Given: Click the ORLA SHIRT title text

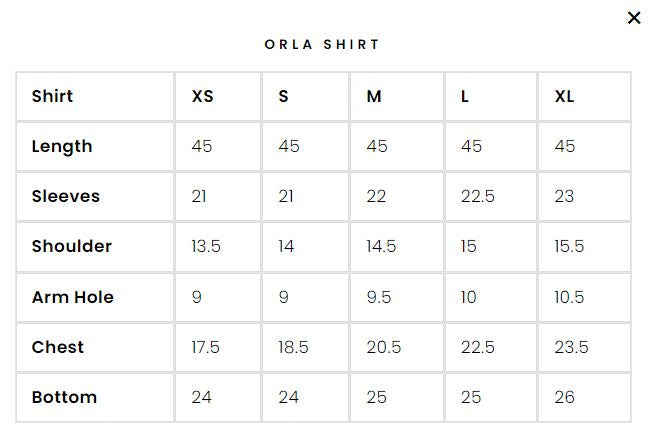Looking at the screenshot, I should [x=322, y=45].
